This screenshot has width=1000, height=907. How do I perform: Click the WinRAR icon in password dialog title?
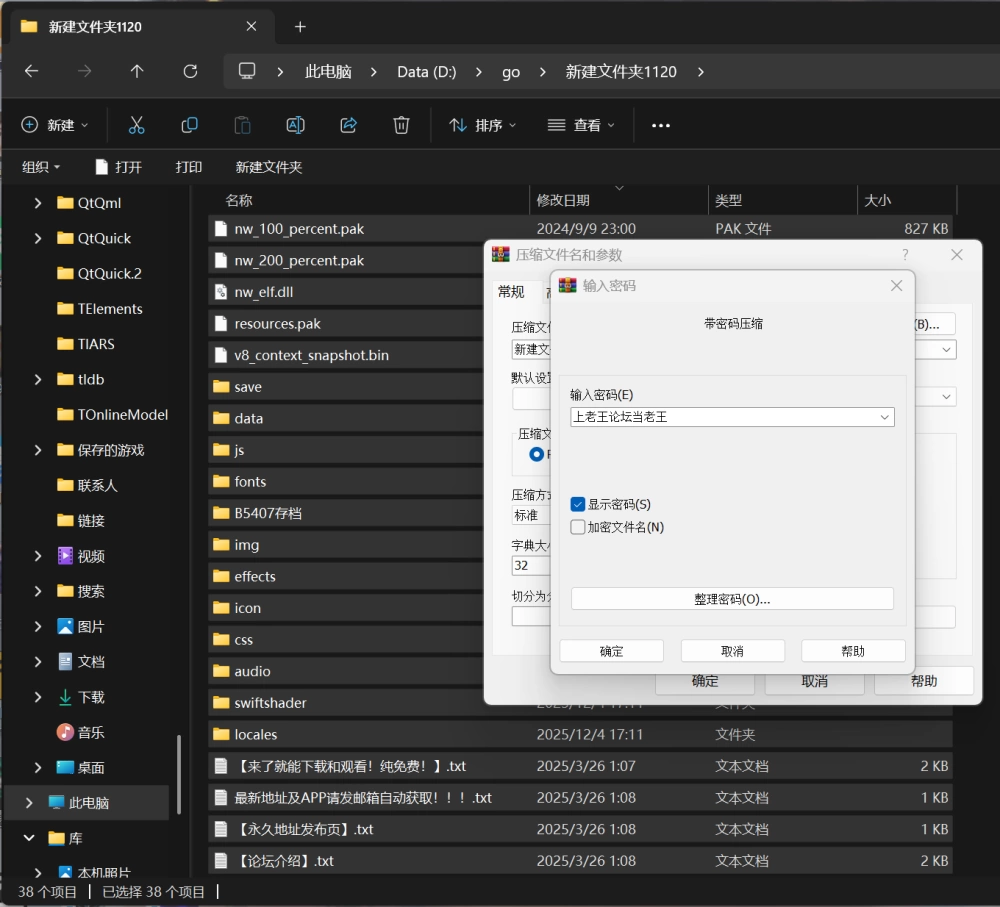[x=567, y=285]
